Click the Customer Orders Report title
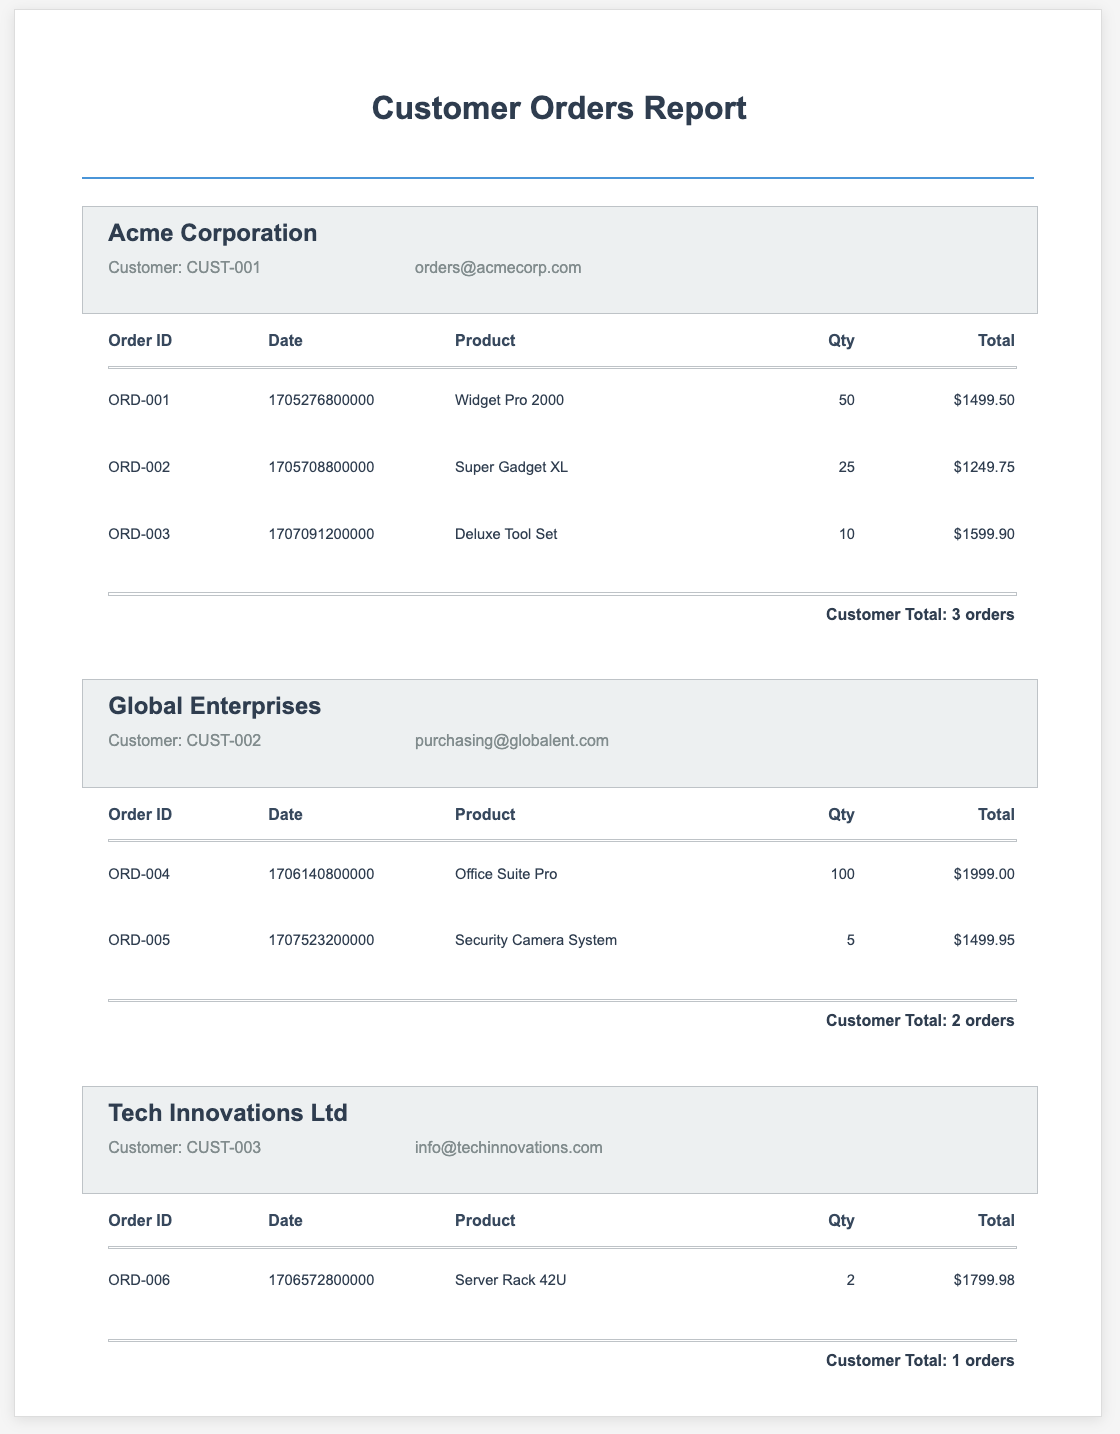Image resolution: width=1120 pixels, height=1434 pixels. click(559, 108)
